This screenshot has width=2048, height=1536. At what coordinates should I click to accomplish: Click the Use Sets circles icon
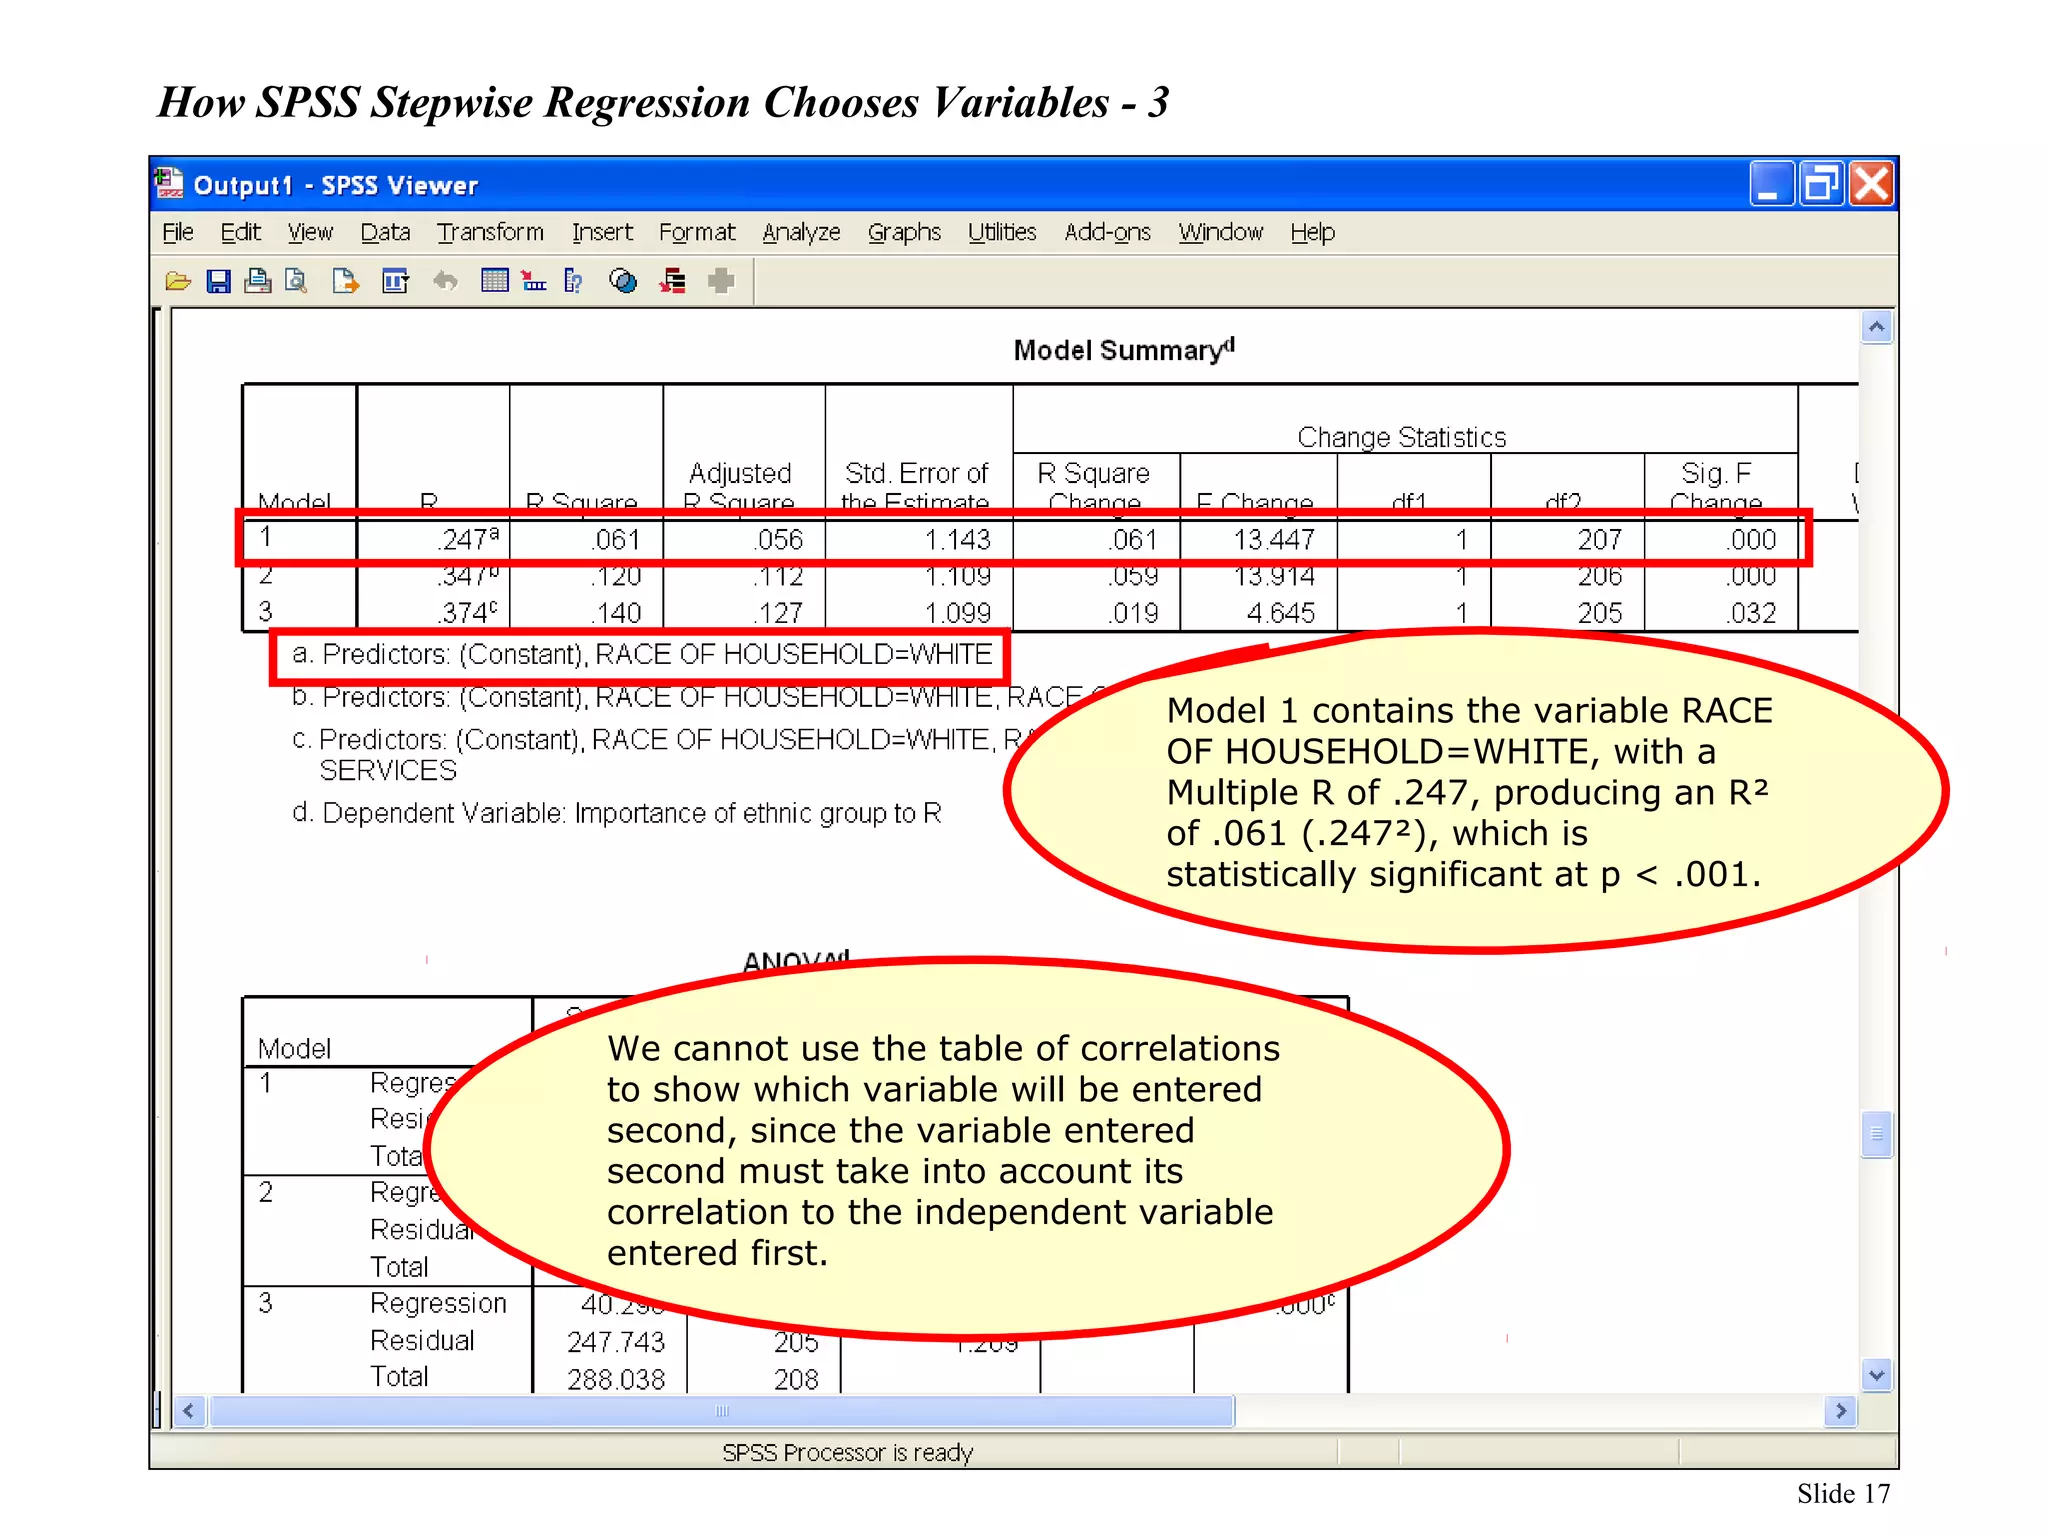click(622, 282)
